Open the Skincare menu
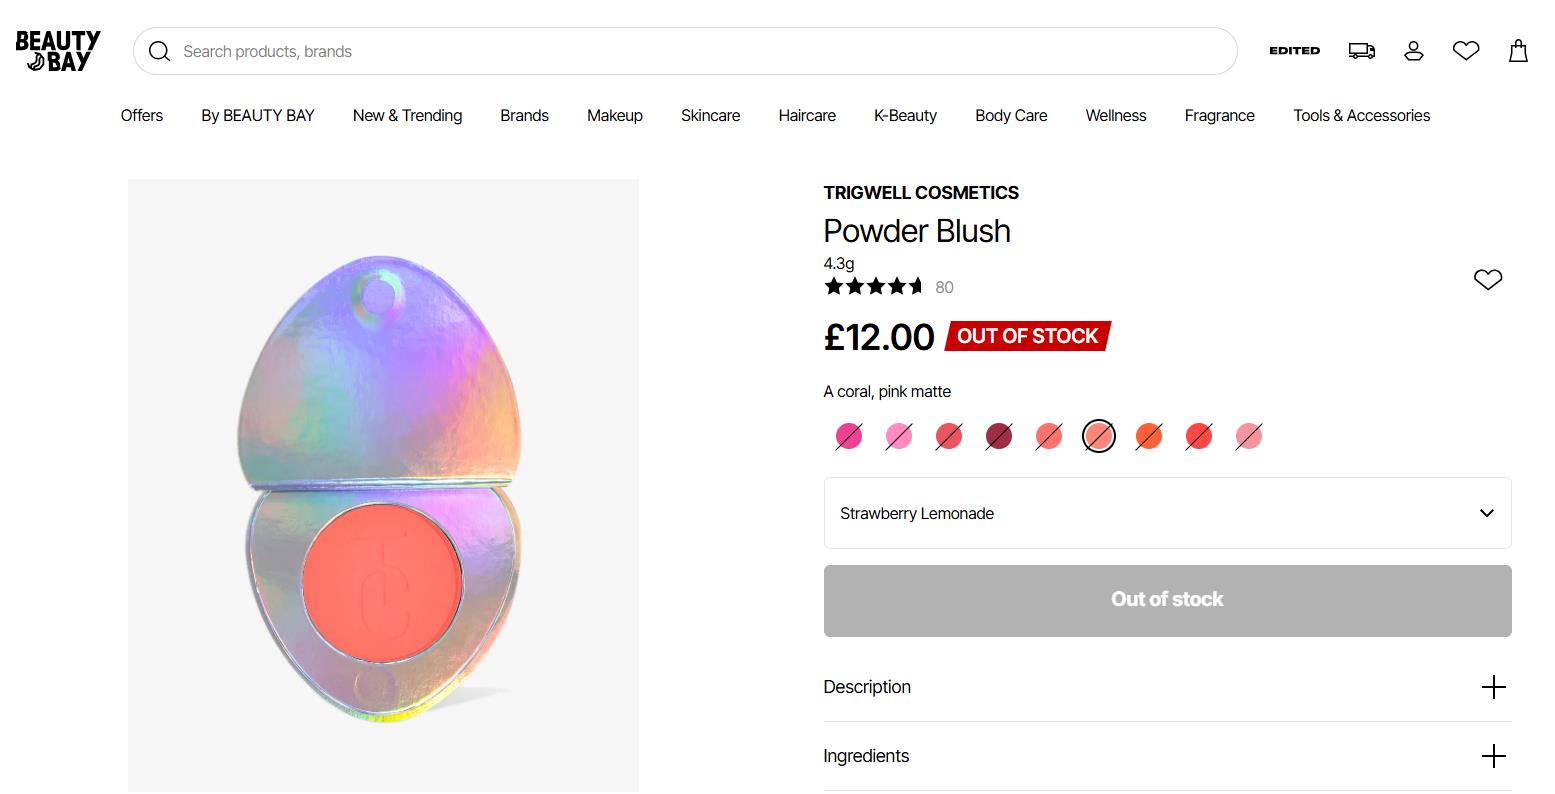This screenshot has height=794, width=1555. pos(710,115)
